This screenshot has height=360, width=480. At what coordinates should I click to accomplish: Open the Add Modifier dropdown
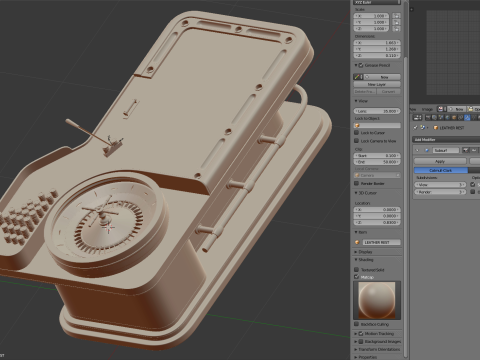coord(446,139)
